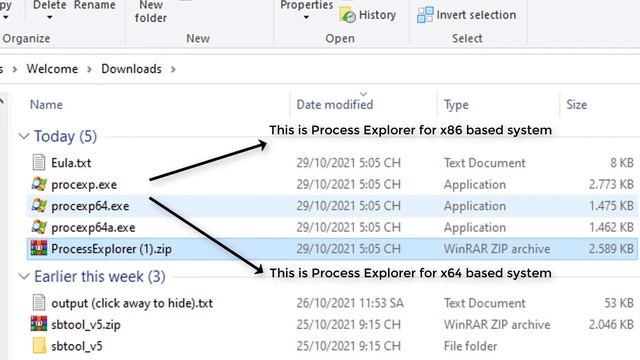This screenshot has width=640, height=360.
Task: Select the Eula.txt file name
Action: click(x=71, y=163)
